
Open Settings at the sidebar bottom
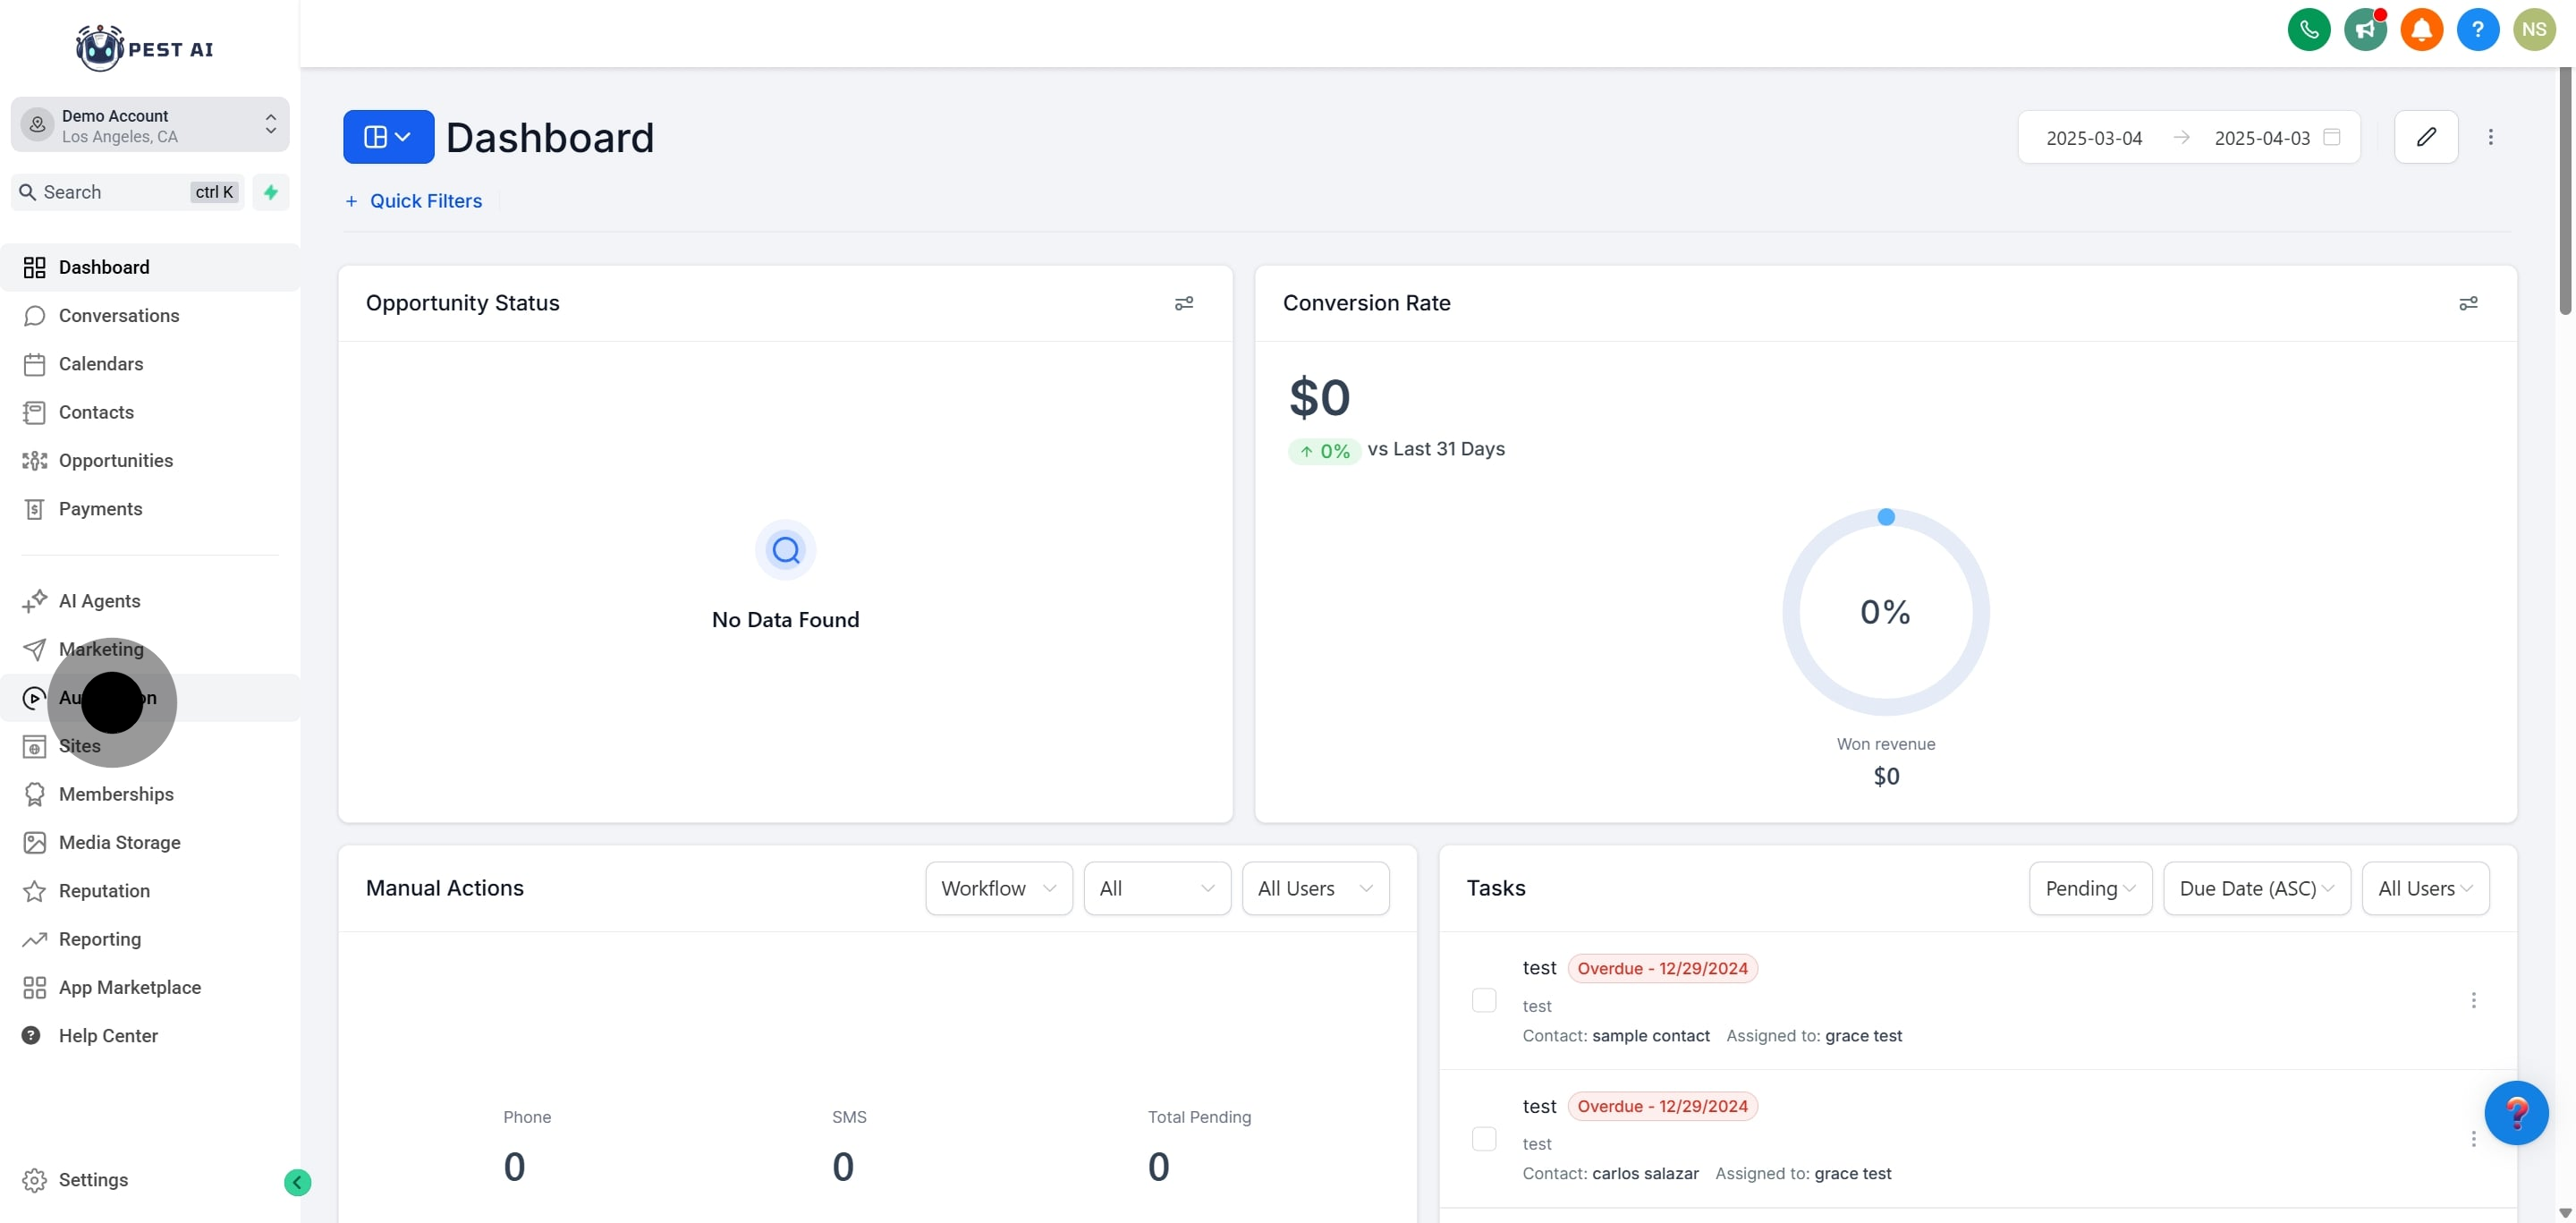tap(93, 1180)
